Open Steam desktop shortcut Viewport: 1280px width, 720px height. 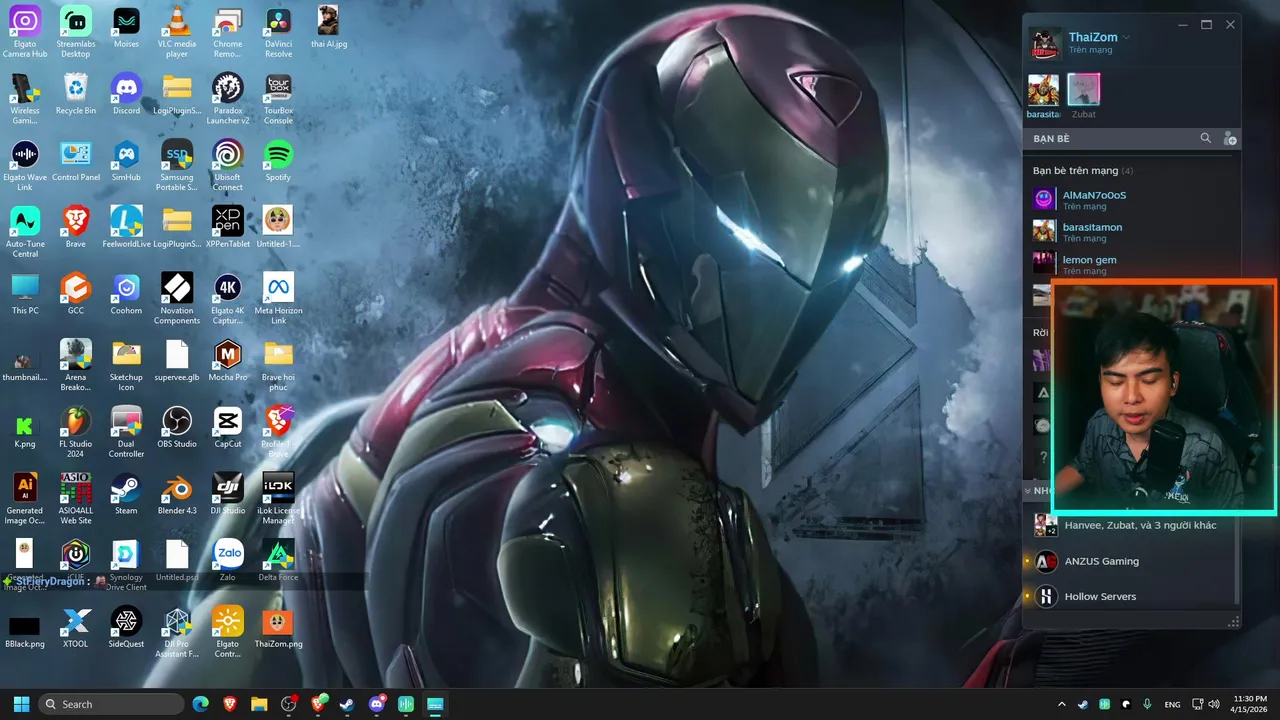click(x=126, y=494)
